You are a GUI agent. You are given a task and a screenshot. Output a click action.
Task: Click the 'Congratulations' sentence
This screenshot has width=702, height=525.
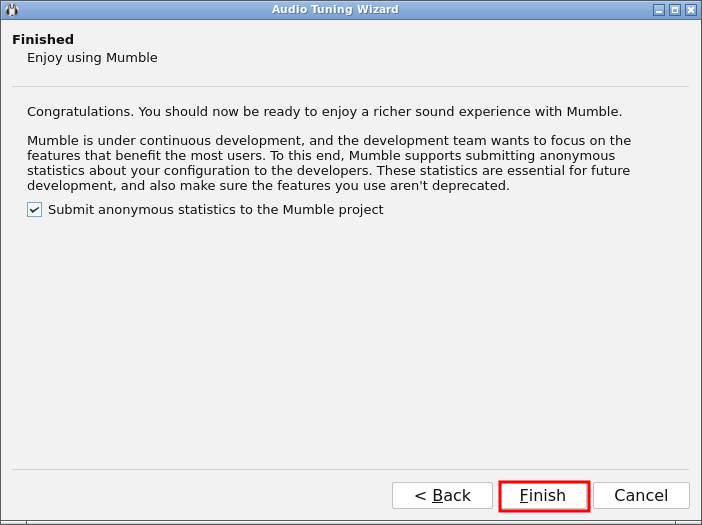[324, 111]
